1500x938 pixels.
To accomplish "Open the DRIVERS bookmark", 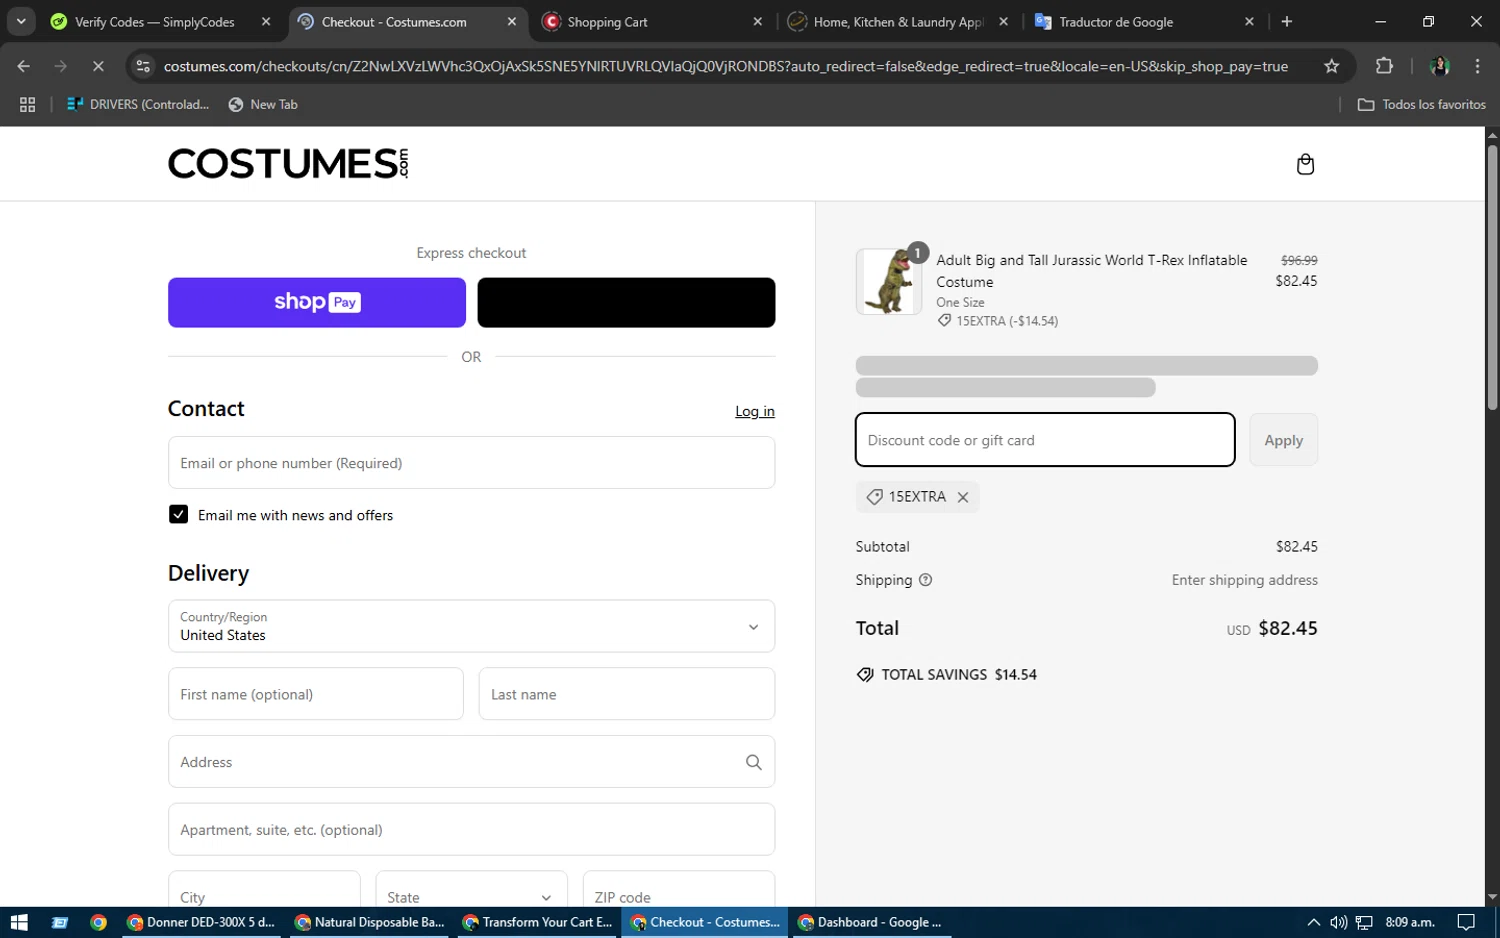I will (138, 104).
